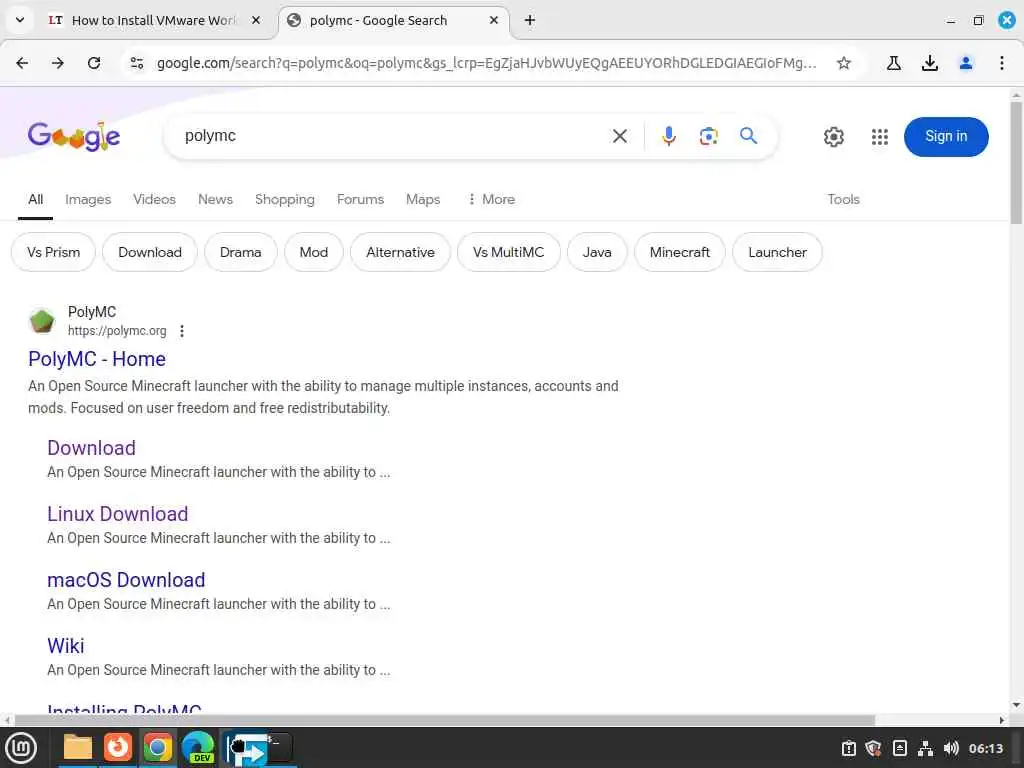Switch to News results tab

[216, 199]
